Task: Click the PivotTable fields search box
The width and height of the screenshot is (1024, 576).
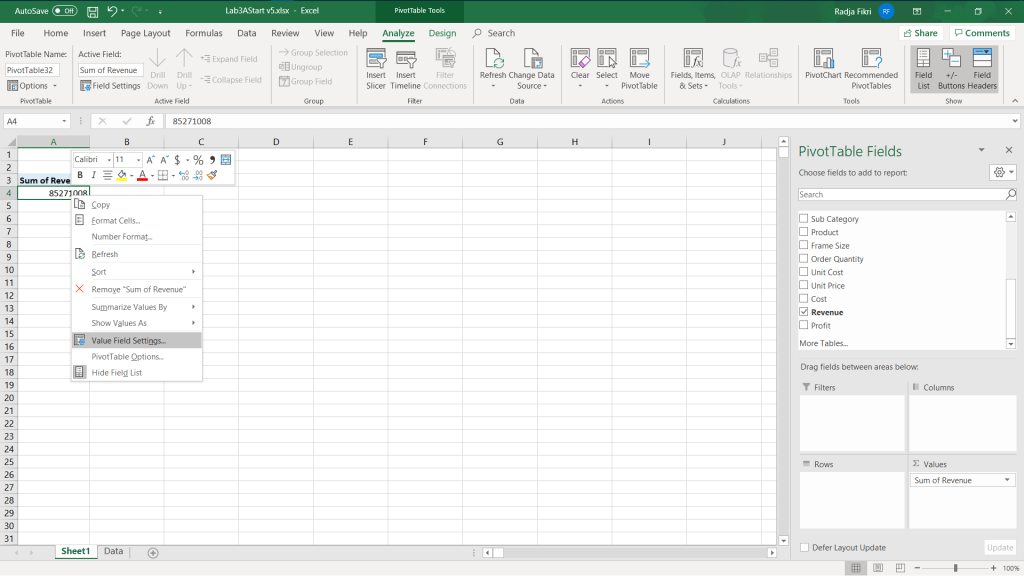Action: coord(900,194)
